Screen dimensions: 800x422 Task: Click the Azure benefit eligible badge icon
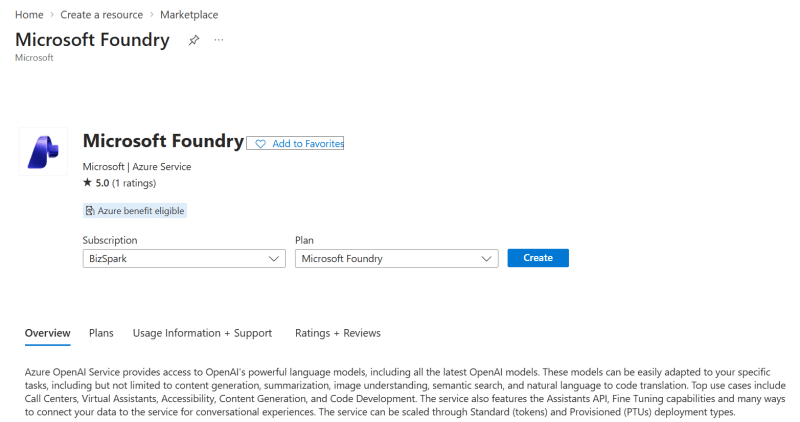pos(90,211)
